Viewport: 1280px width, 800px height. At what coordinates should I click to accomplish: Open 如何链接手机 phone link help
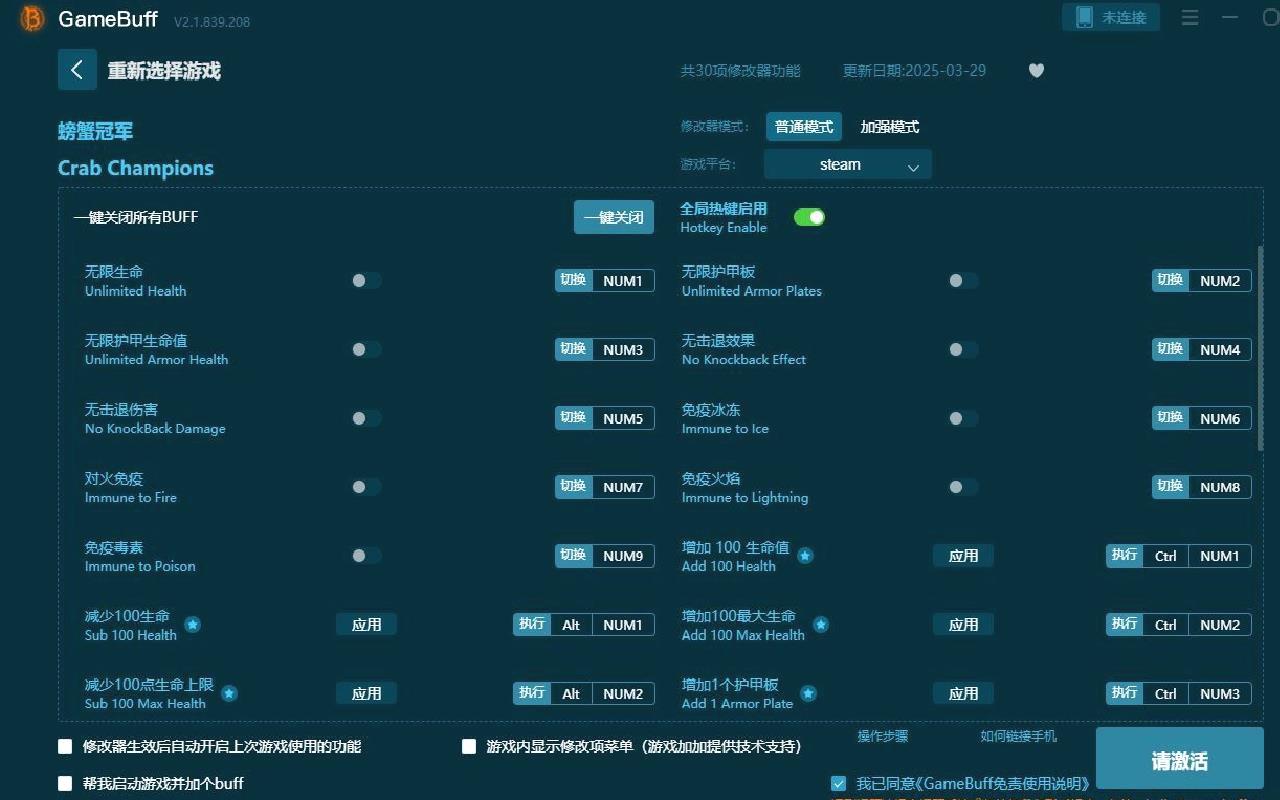pyautogui.click(x=1018, y=736)
